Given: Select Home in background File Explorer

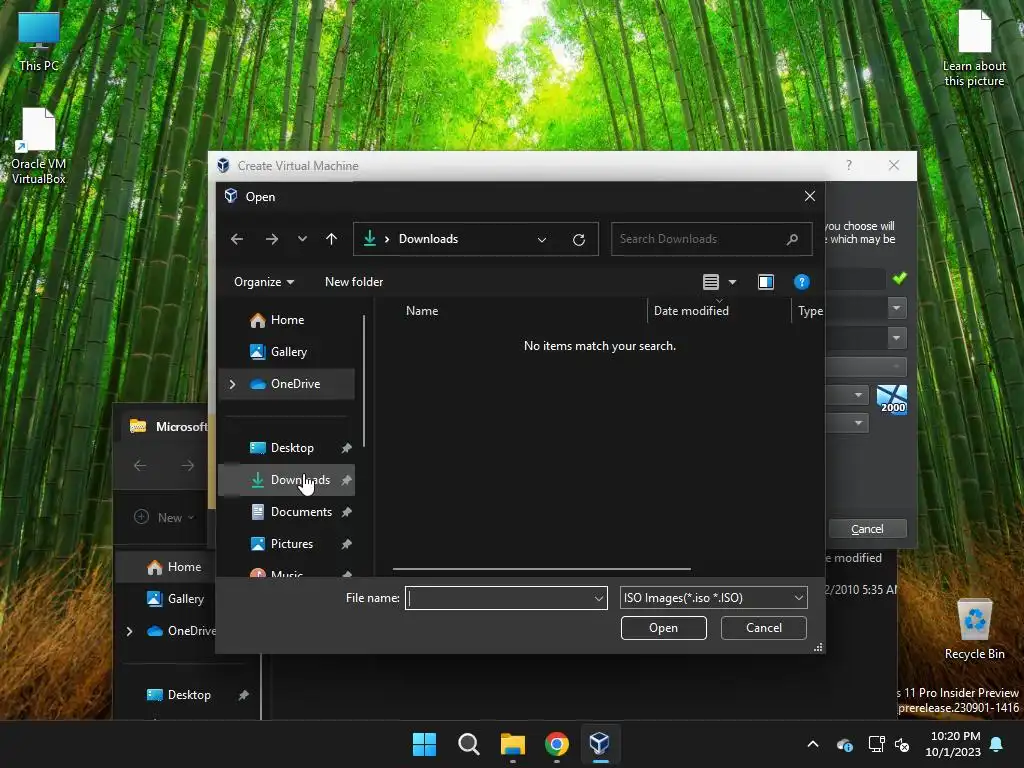Looking at the screenshot, I should point(174,567).
